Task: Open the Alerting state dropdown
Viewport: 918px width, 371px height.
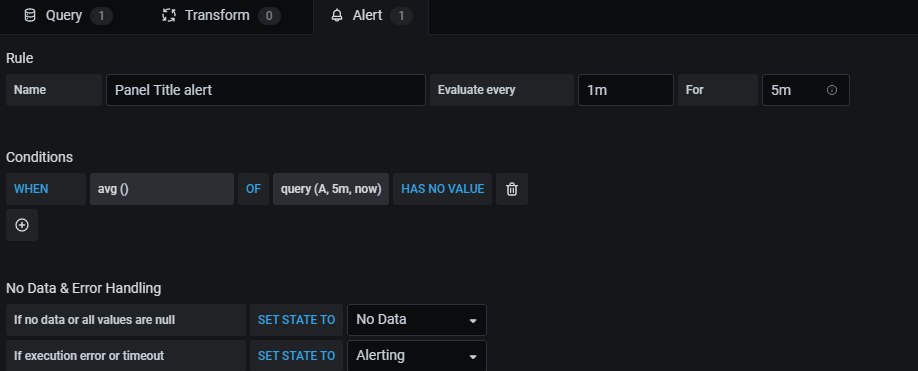Action: click(416, 356)
